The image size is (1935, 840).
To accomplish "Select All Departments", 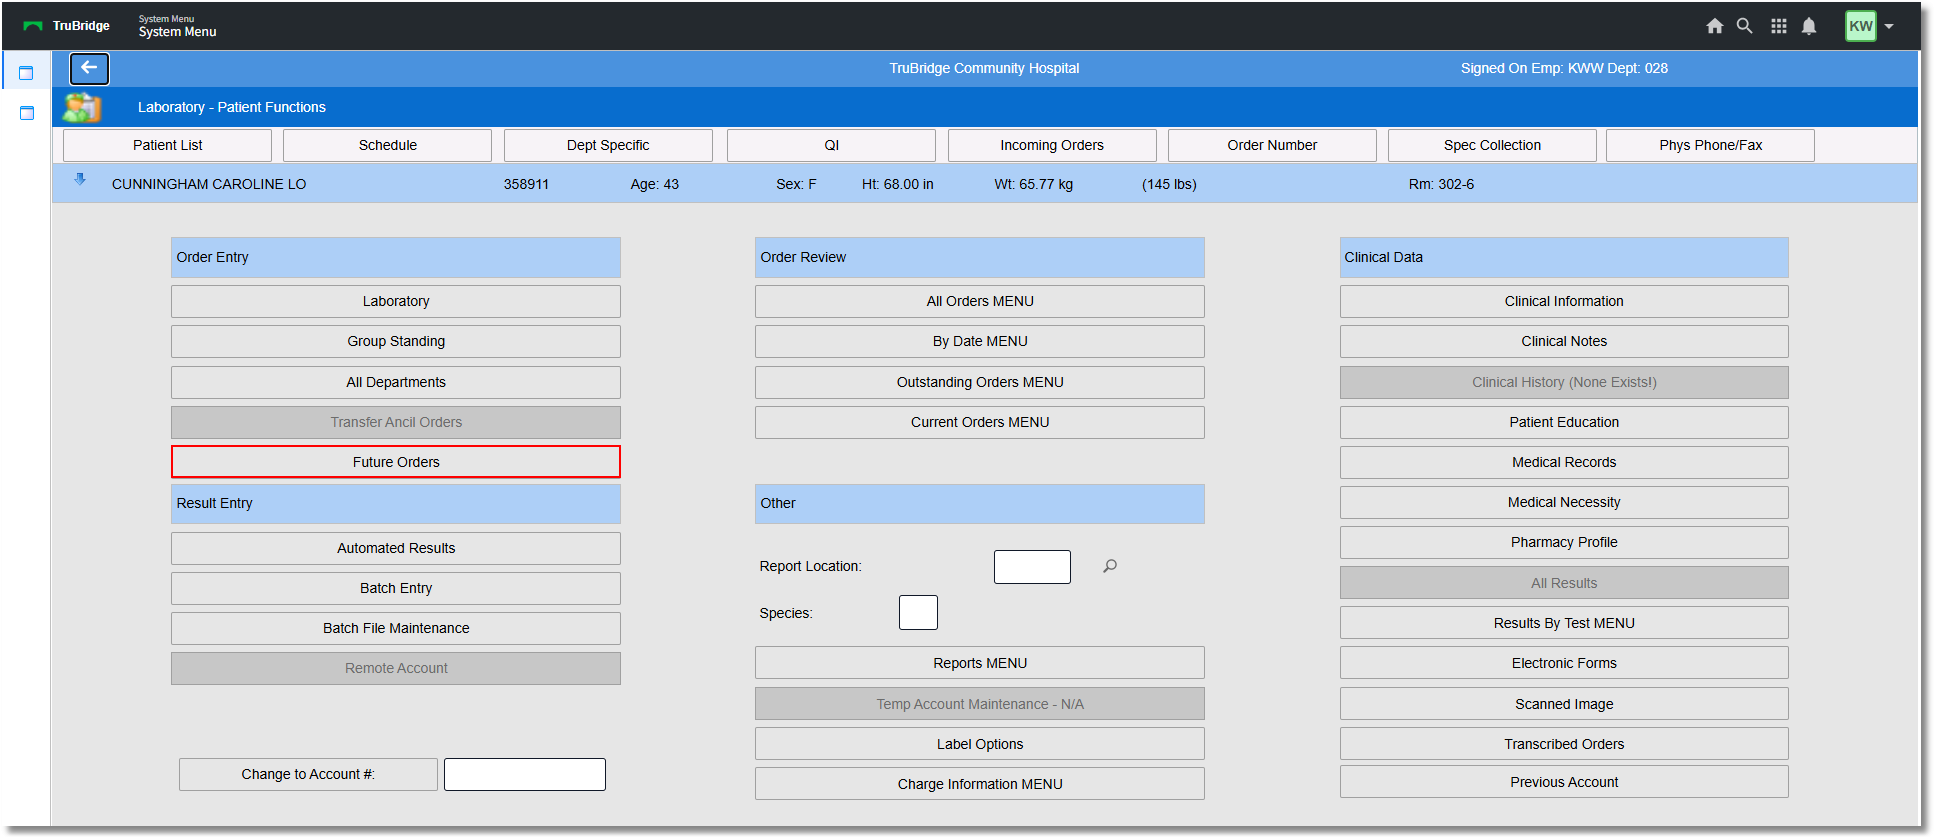I will click(x=396, y=382).
